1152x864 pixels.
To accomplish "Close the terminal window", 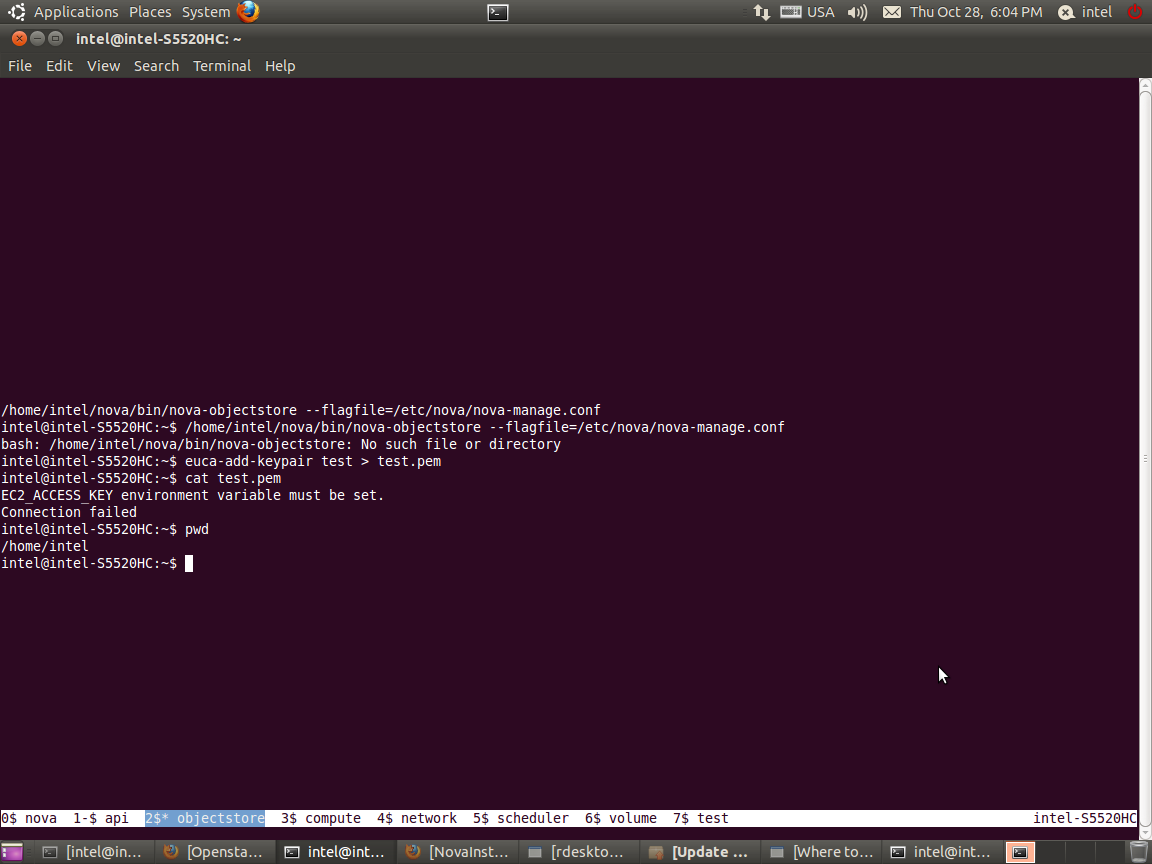I will coord(20,39).
